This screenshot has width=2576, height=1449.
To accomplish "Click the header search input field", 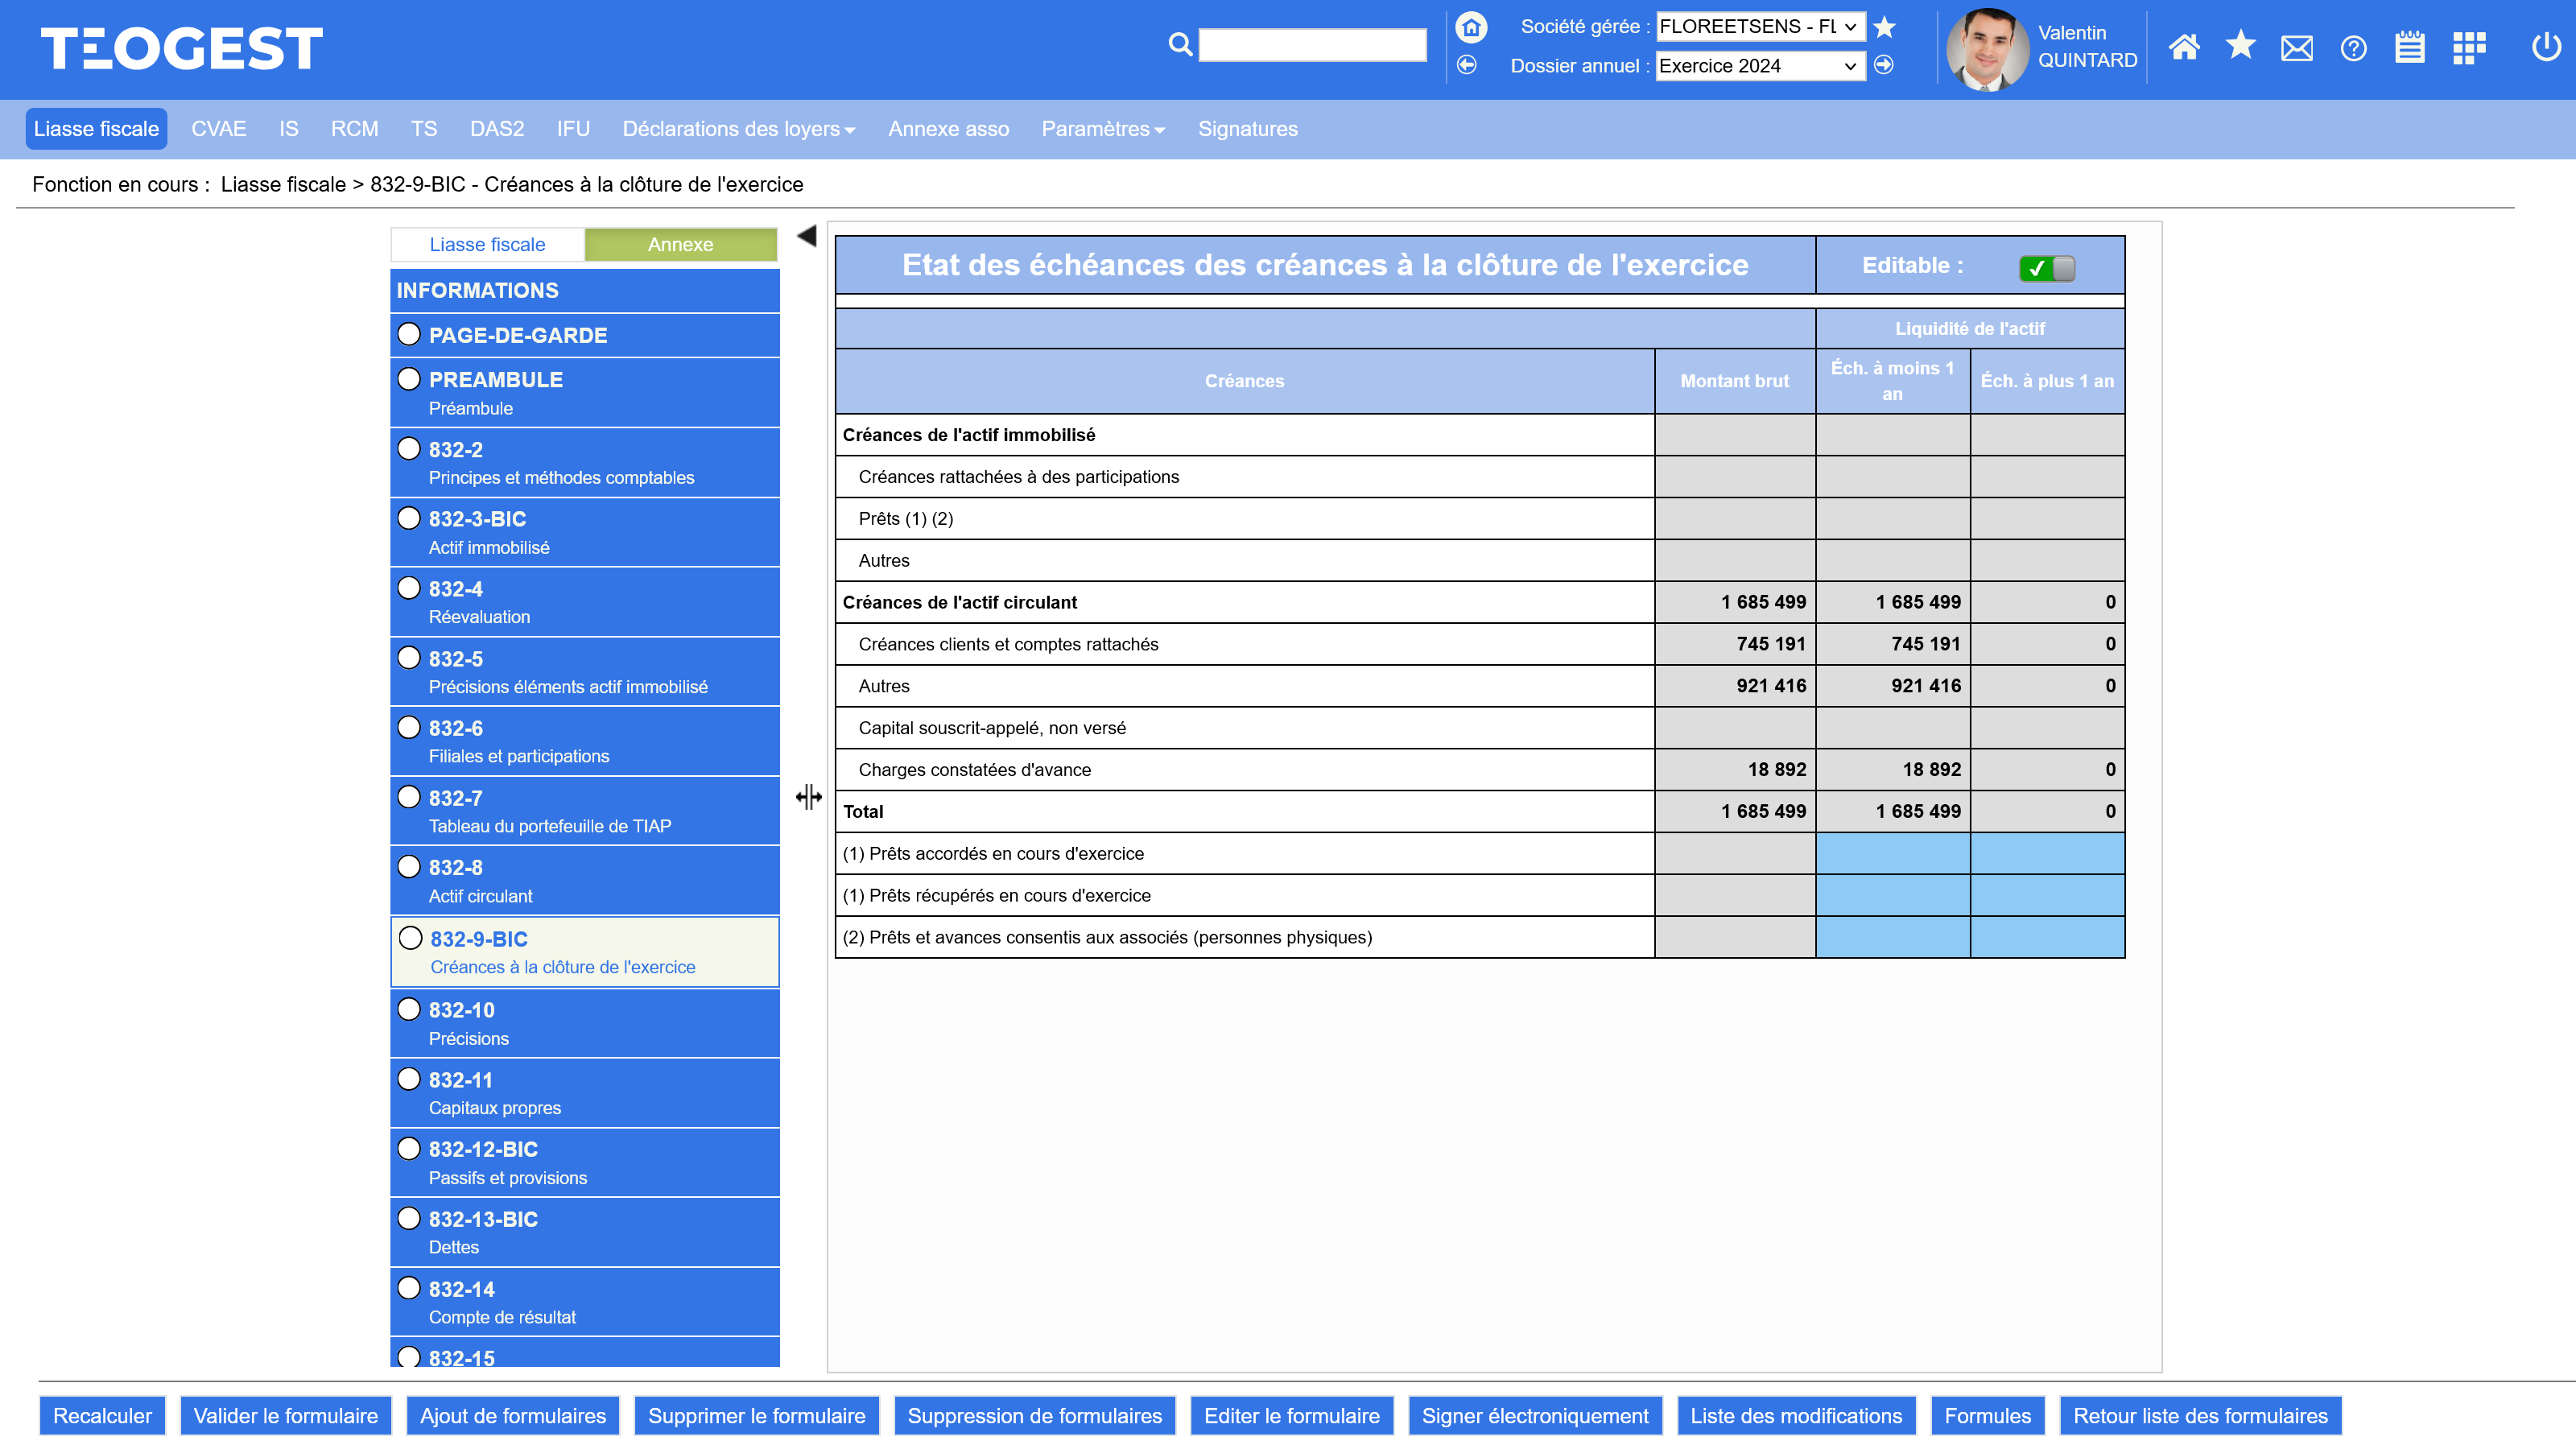I will (1313, 45).
